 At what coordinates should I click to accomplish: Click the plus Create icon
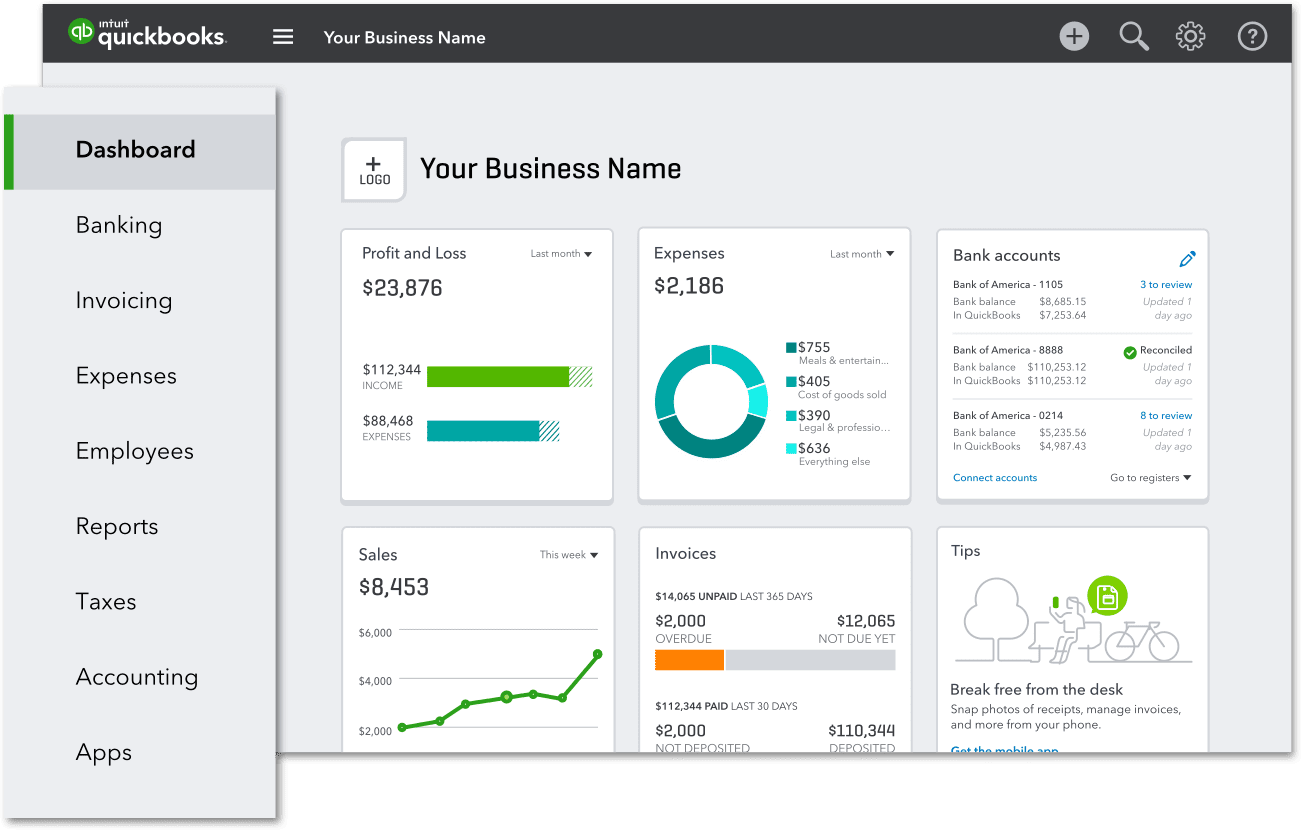pyautogui.click(x=1074, y=37)
